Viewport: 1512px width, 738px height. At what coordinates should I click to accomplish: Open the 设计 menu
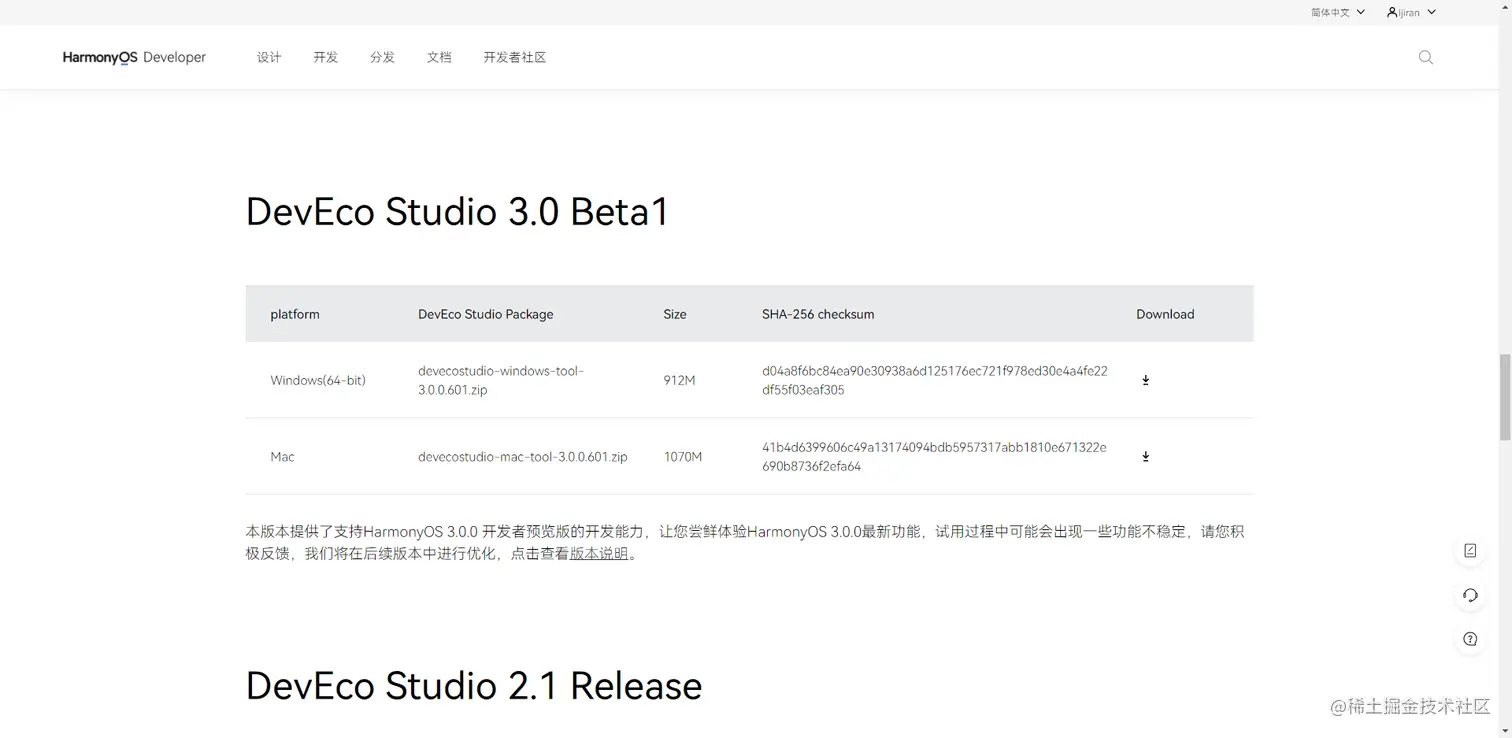(269, 57)
